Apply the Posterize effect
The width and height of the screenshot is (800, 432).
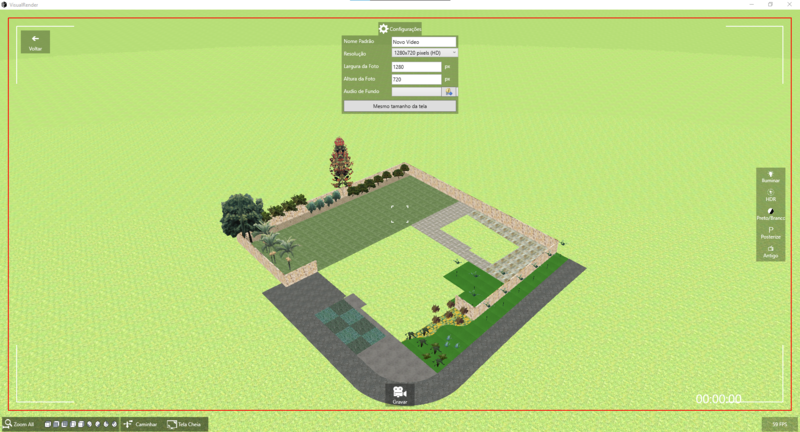coord(770,233)
